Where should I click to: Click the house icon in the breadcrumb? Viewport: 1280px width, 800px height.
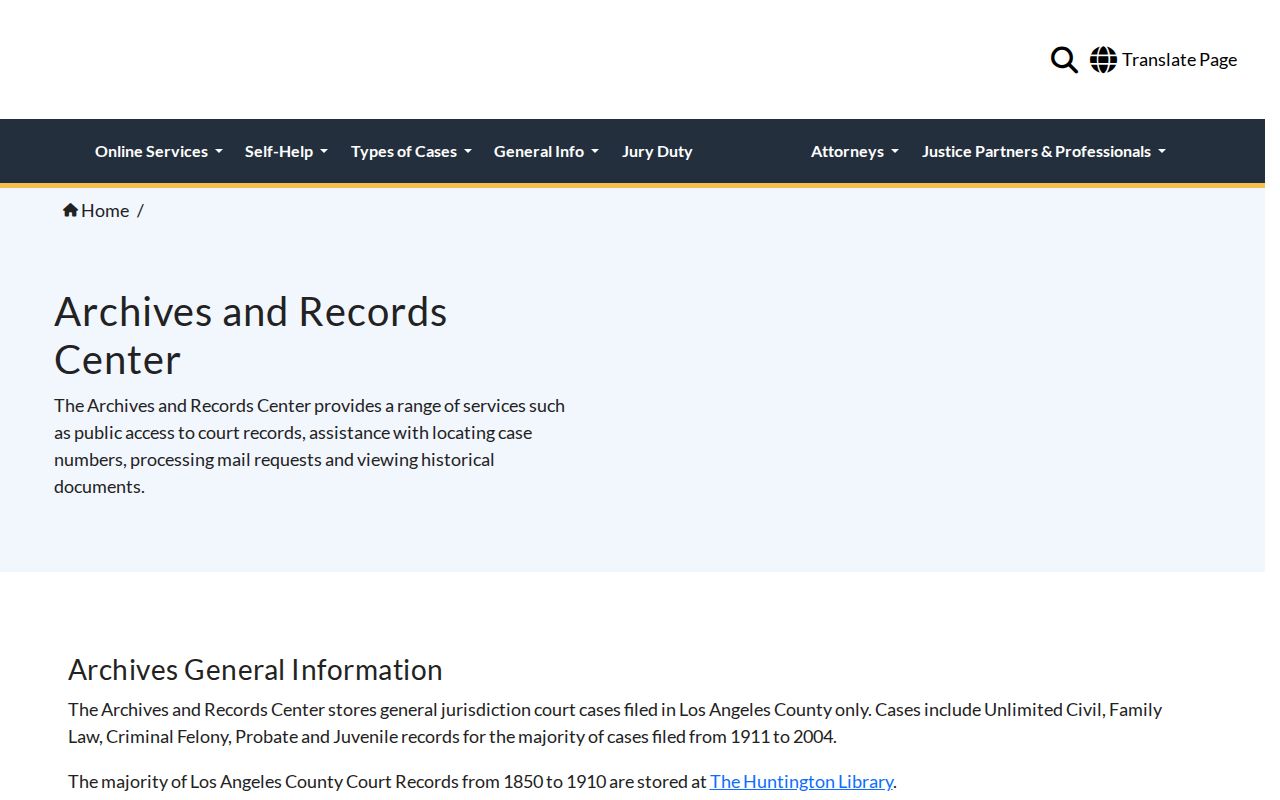tap(70, 210)
